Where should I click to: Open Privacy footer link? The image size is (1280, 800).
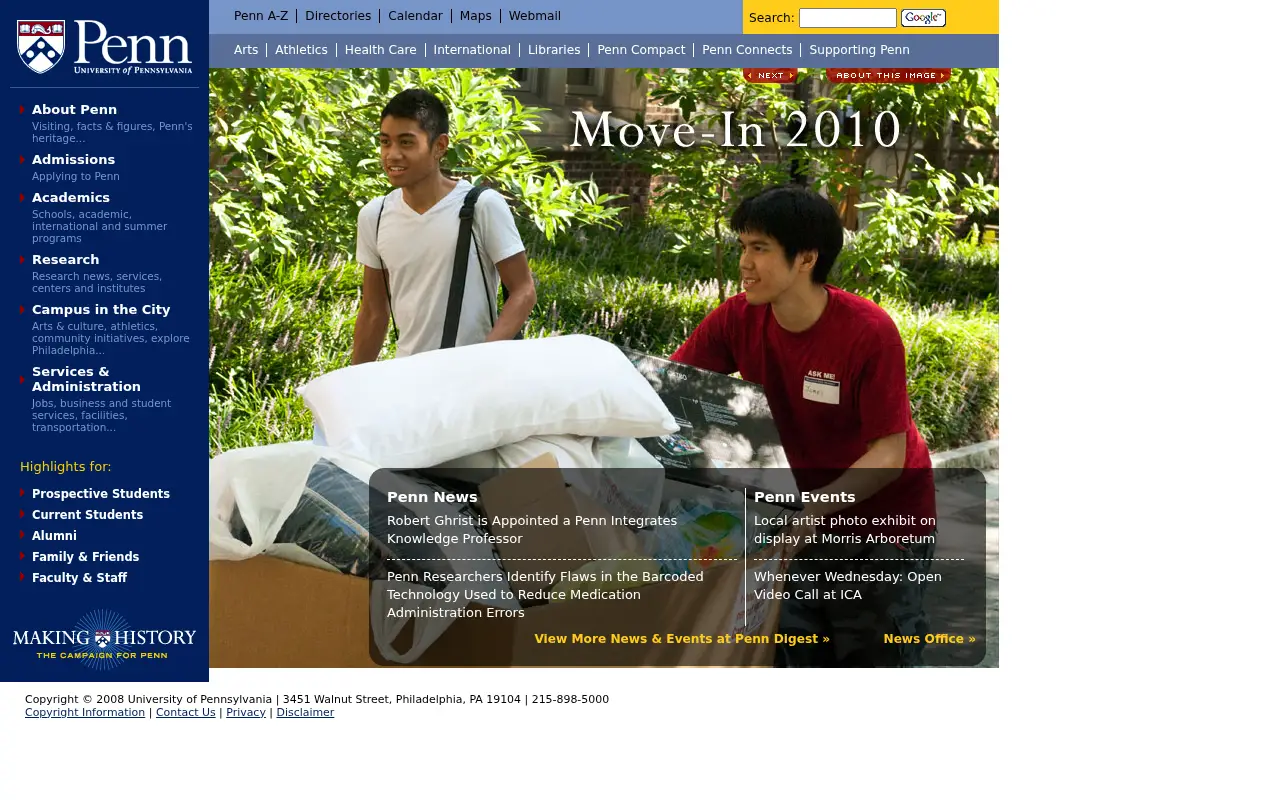(246, 713)
